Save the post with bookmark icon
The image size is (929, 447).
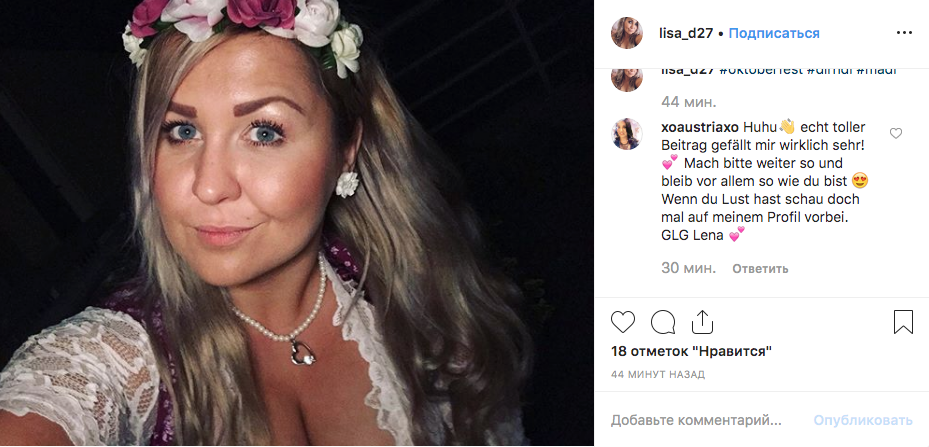click(903, 322)
